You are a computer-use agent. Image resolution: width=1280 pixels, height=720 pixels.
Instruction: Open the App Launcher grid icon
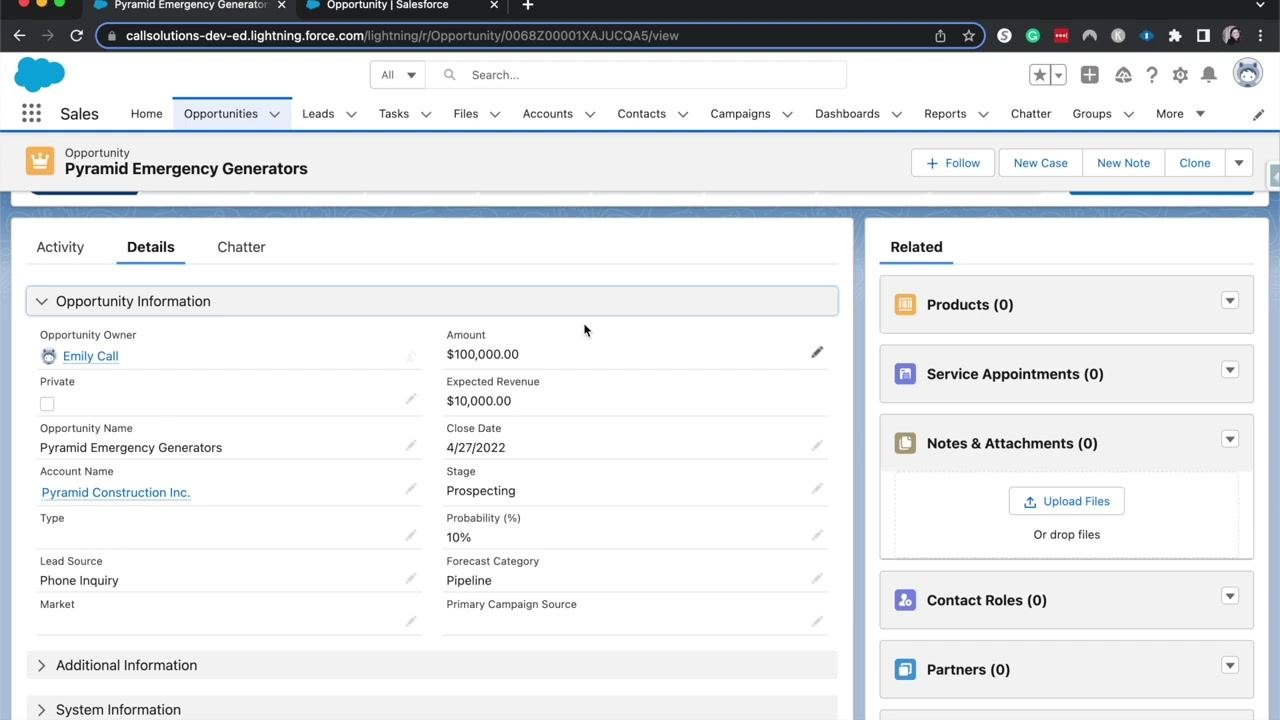(x=31, y=114)
